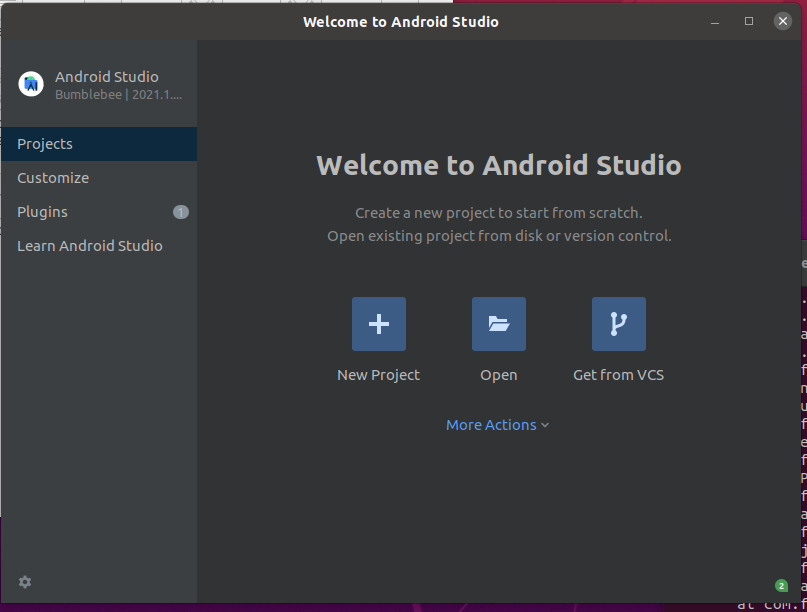The image size is (807, 612).
Task: Click the Android Studio product name
Action: click(107, 77)
